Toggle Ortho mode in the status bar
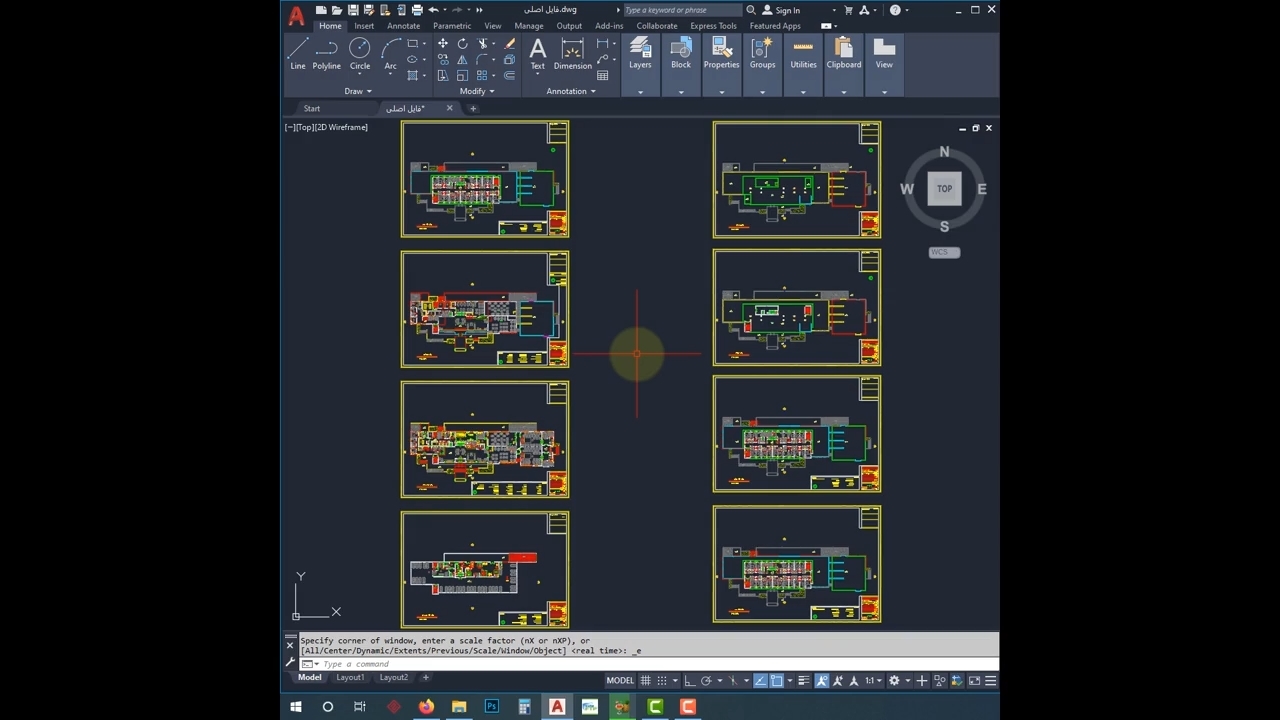This screenshot has width=1280, height=720. (689, 681)
